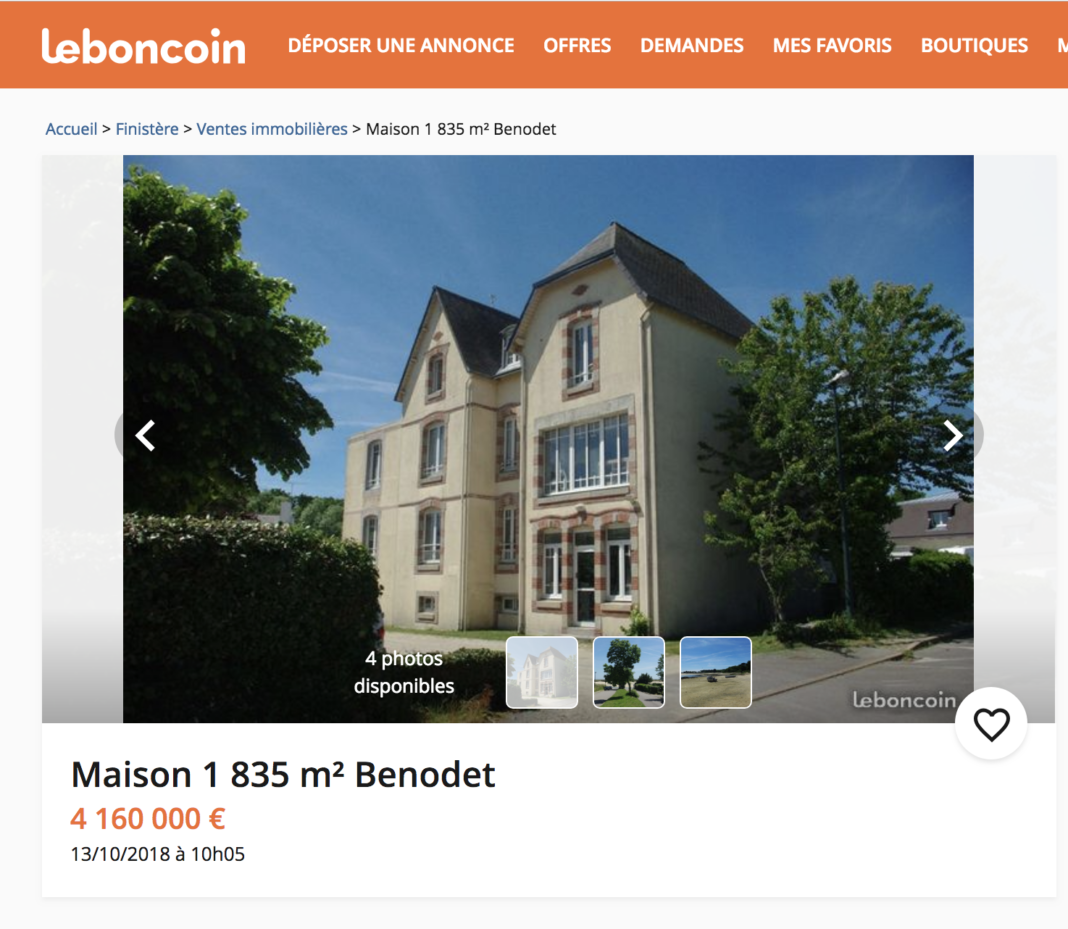1068x929 pixels.
Task: Click the leboncoin logo
Action: point(143,46)
